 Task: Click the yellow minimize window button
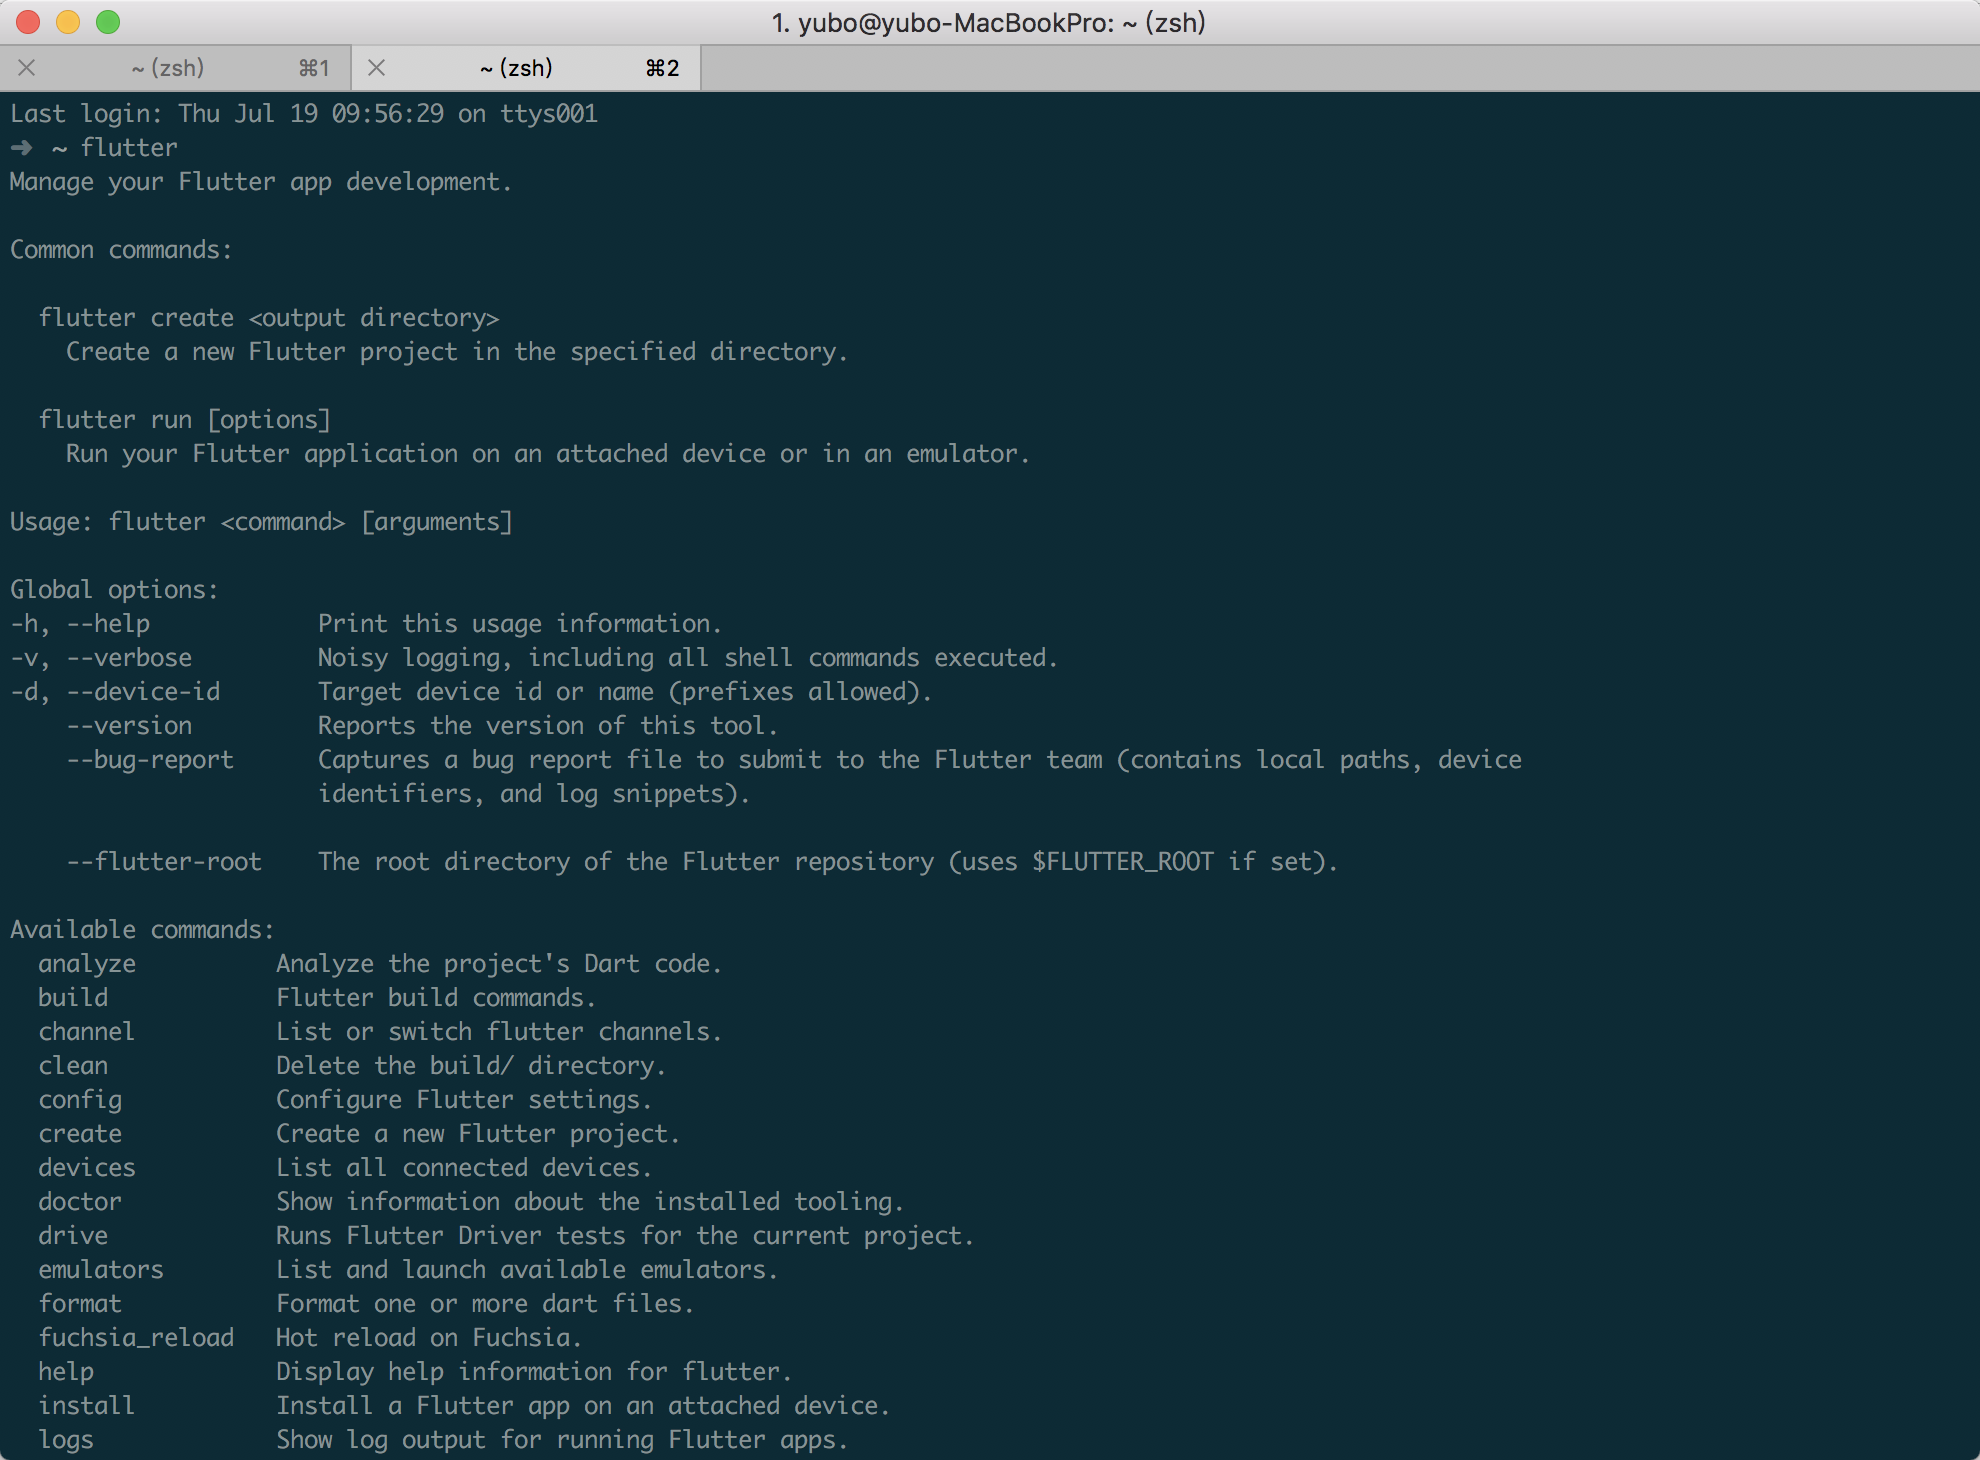68,22
